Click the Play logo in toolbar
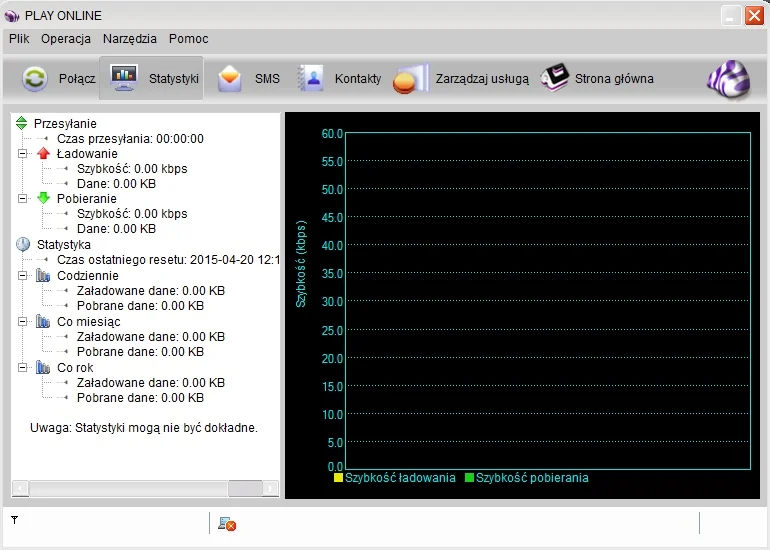 coord(729,80)
